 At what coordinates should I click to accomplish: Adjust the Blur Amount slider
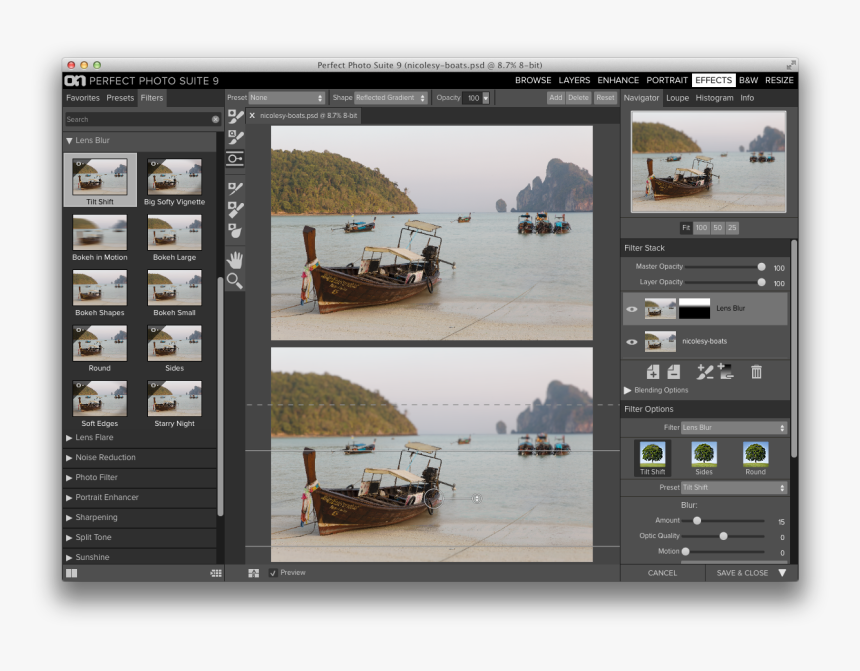(697, 521)
